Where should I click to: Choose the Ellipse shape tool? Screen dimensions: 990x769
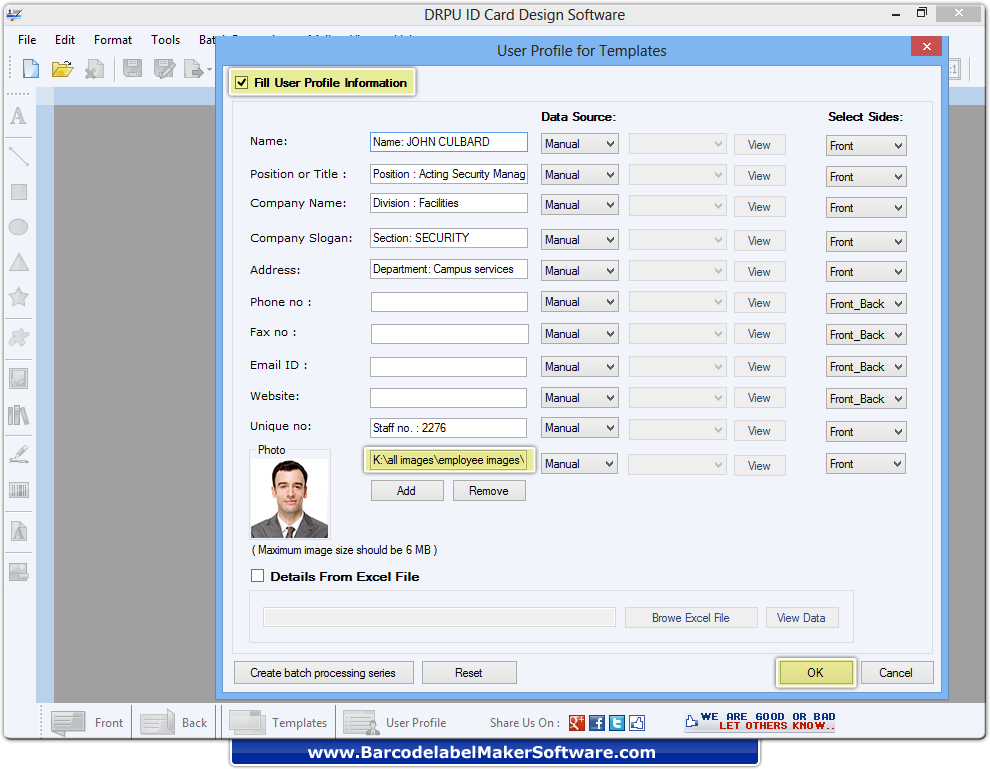pyautogui.click(x=18, y=225)
